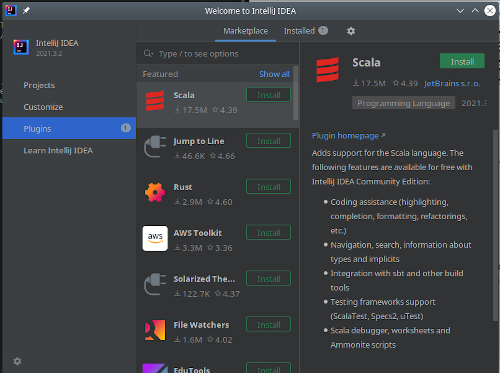The width and height of the screenshot is (500, 373).
Task: Switch to the Installed tab
Action: pyautogui.click(x=299, y=31)
